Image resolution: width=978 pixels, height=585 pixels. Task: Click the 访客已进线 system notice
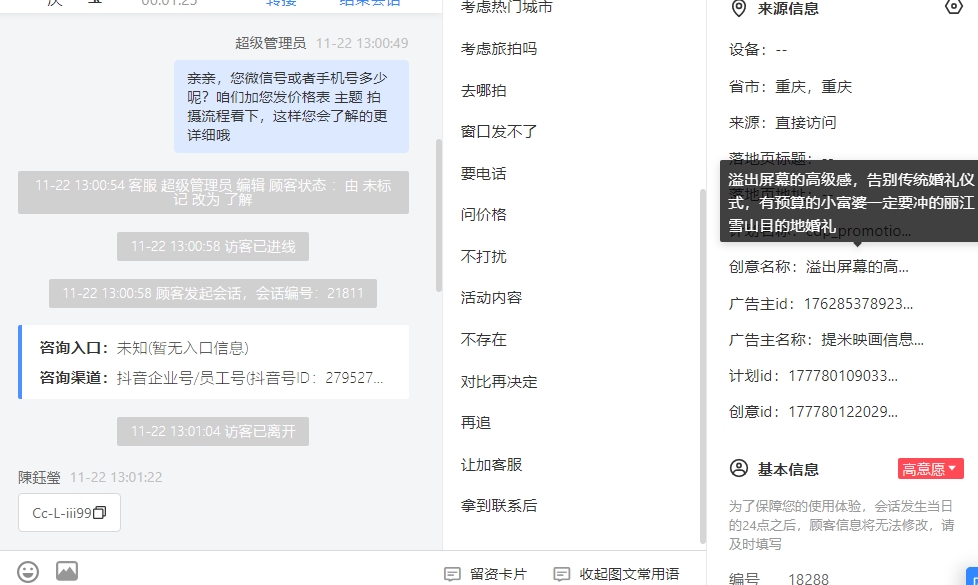pos(213,246)
